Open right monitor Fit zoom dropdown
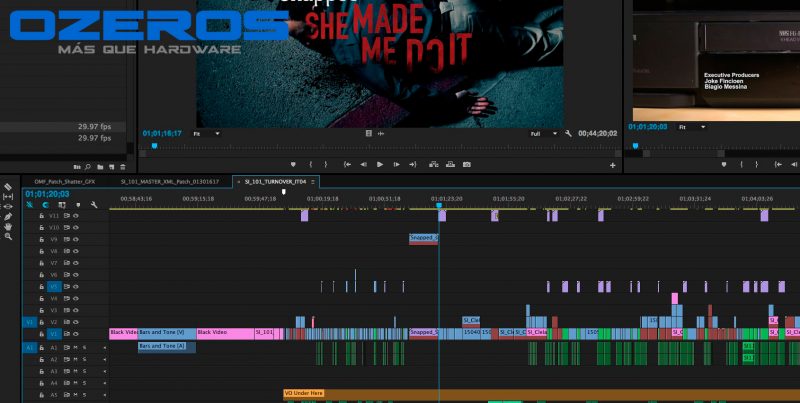The image size is (800, 403). click(692, 127)
